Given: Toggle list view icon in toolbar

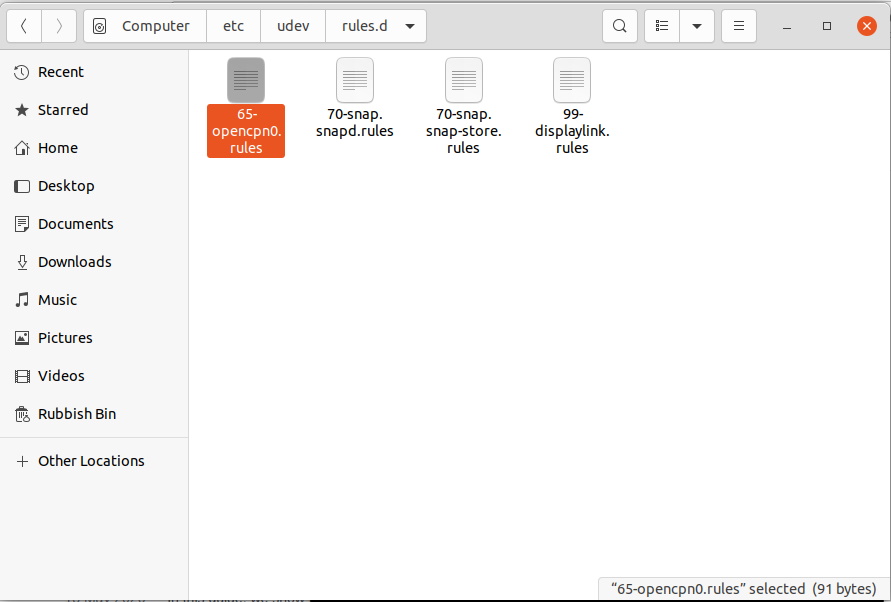Looking at the screenshot, I should click(662, 26).
